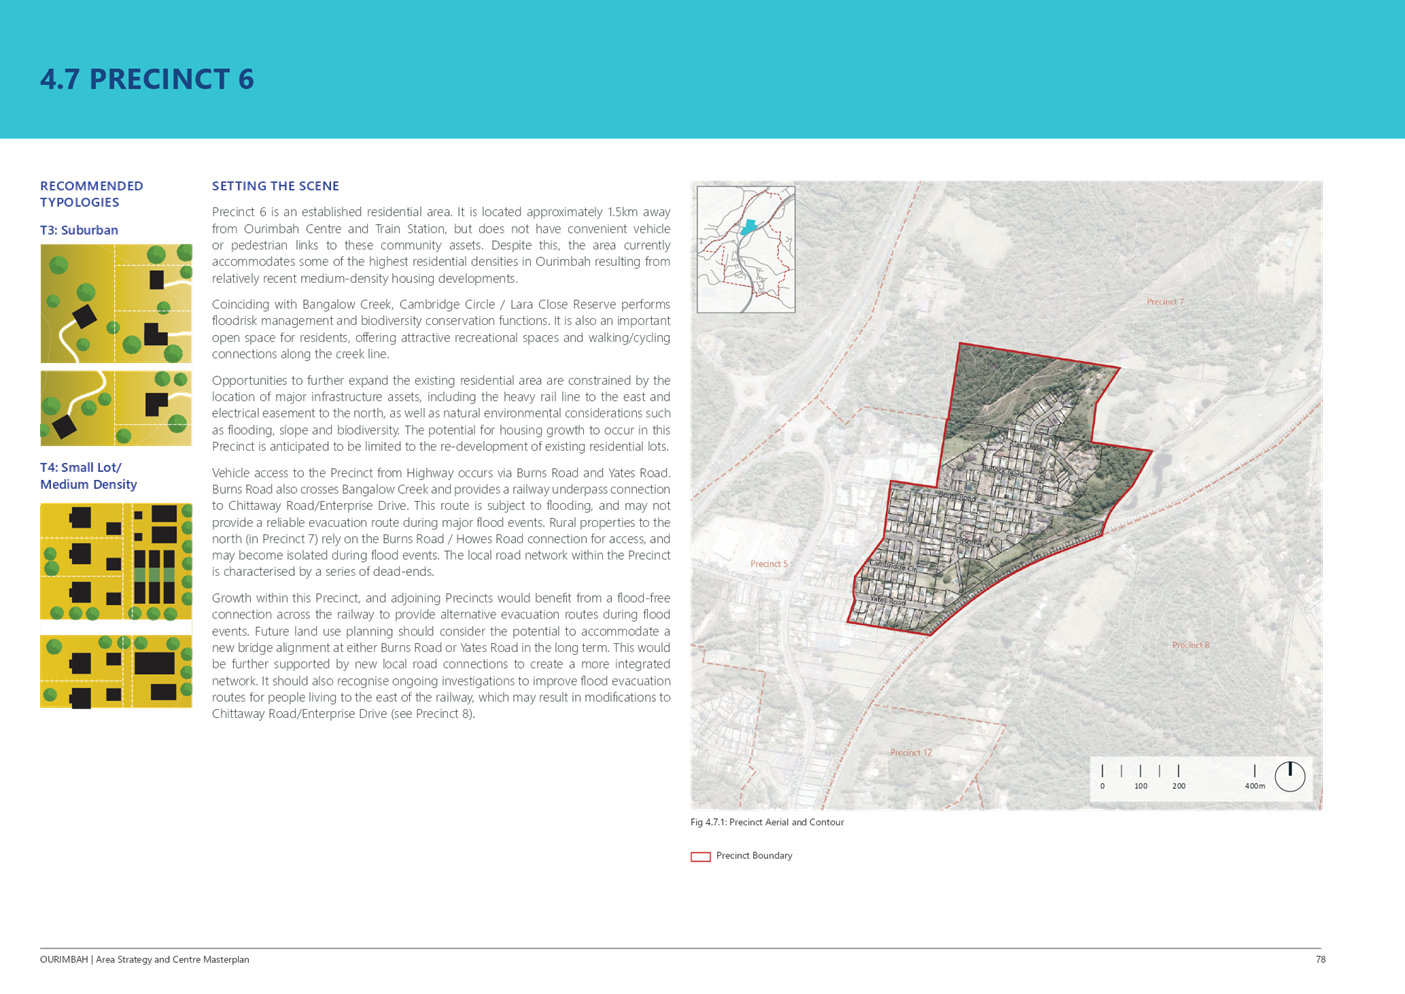Click the 400m mark on scale bar
Screen dimensions: 1405x994
click(x=1254, y=786)
